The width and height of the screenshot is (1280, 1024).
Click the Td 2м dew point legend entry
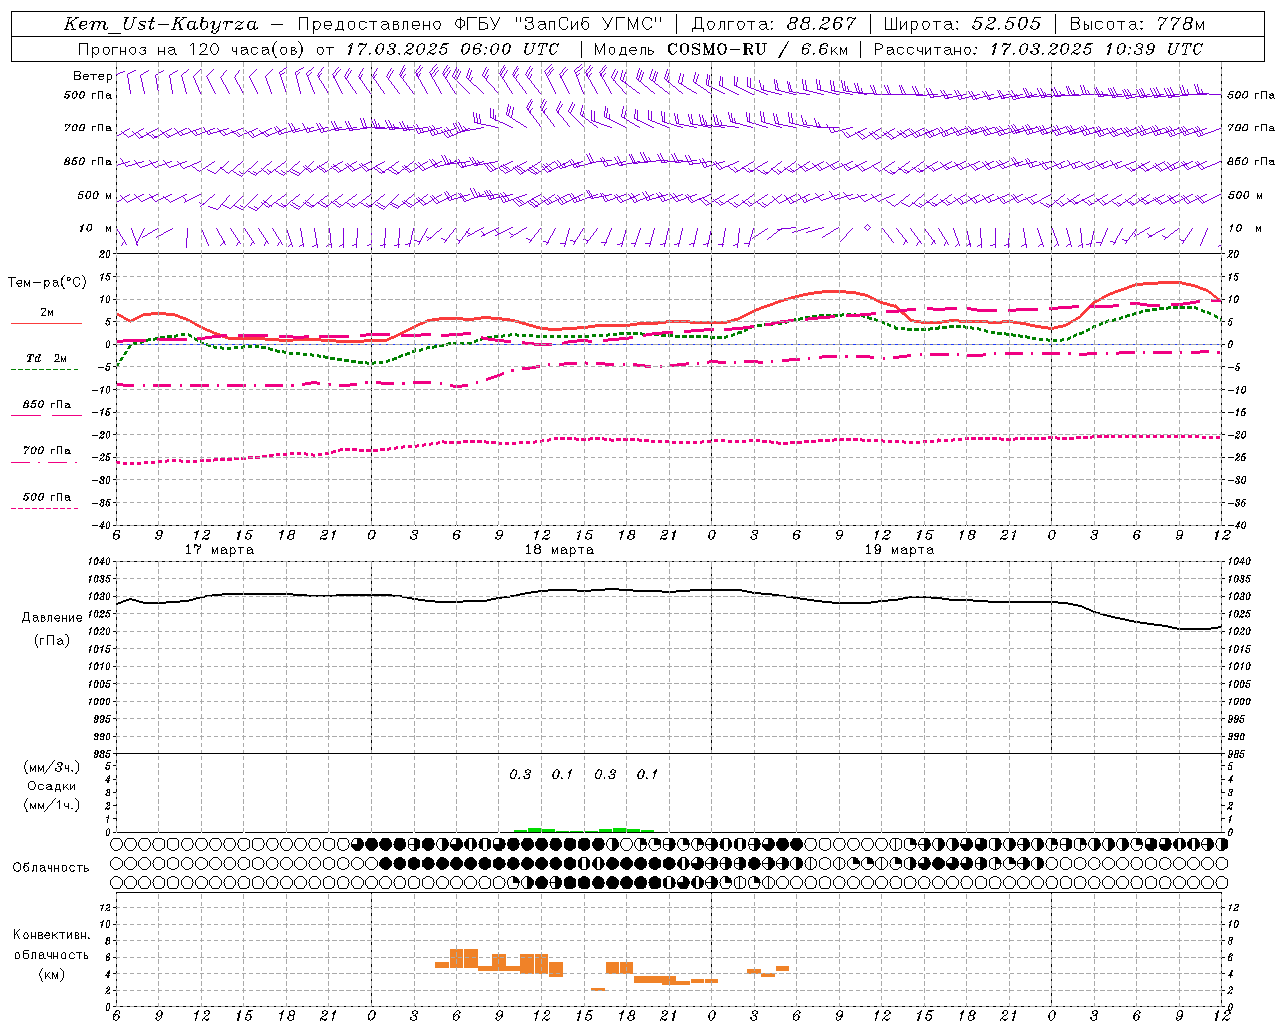(47, 358)
